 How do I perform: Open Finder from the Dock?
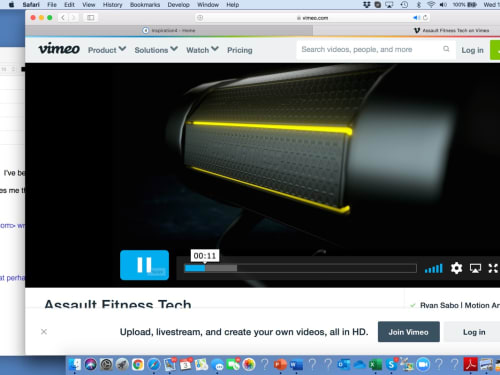tap(75, 364)
